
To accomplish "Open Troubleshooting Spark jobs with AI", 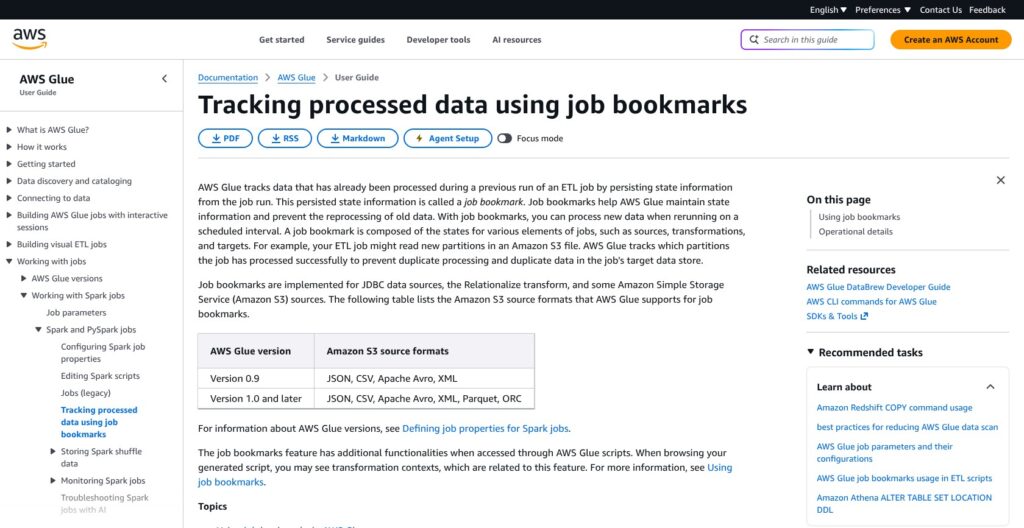I will tap(104, 504).
